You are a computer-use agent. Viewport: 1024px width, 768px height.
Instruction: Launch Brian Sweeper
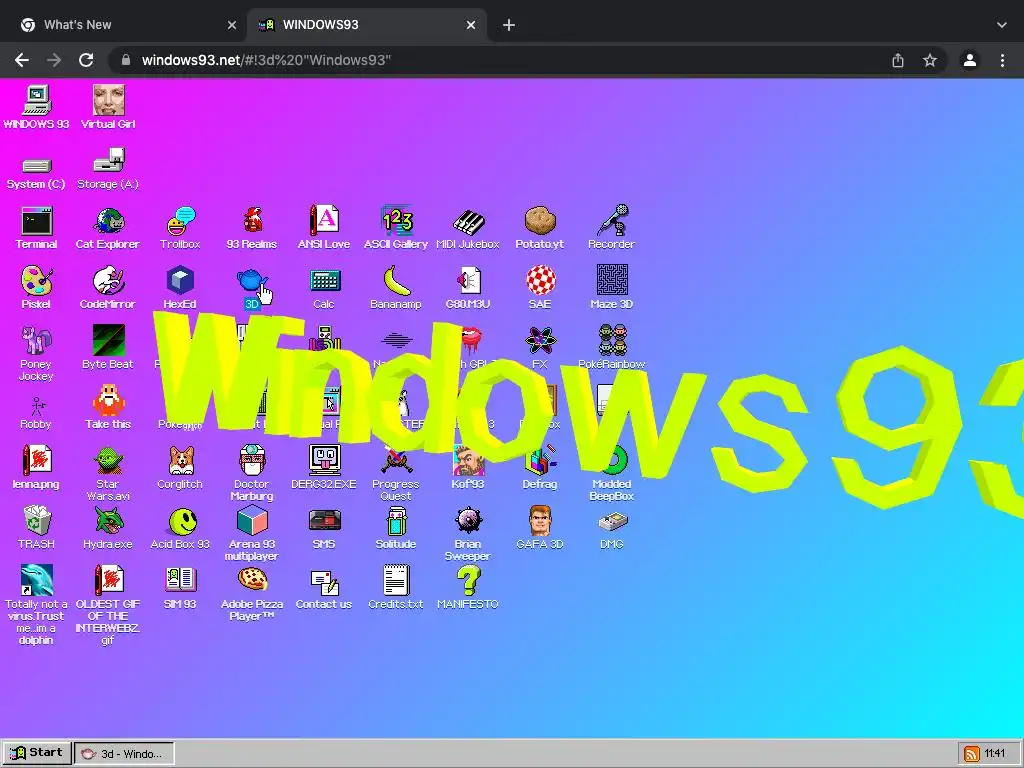(x=468, y=520)
